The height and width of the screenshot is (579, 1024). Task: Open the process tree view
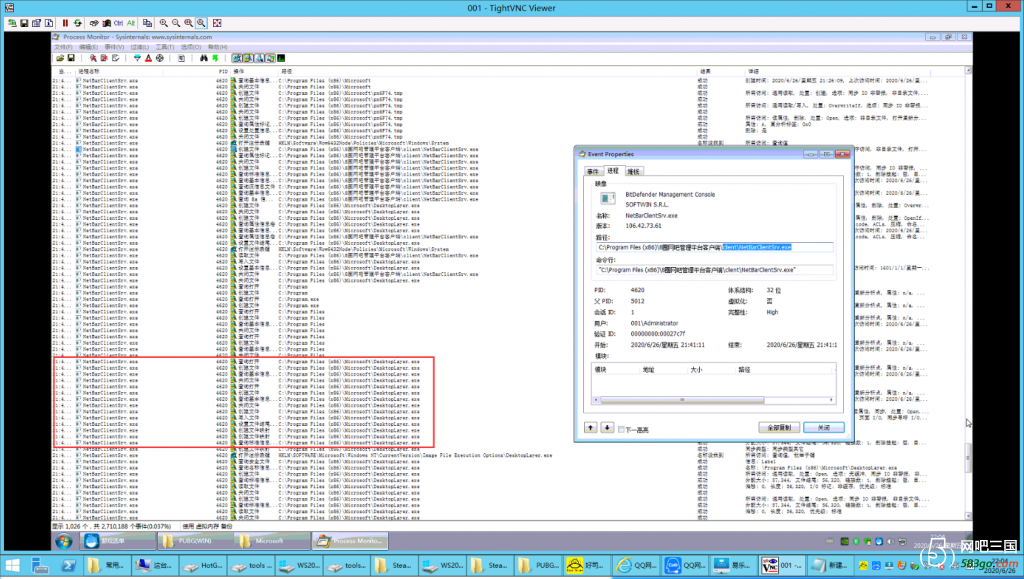(x=182, y=58)
